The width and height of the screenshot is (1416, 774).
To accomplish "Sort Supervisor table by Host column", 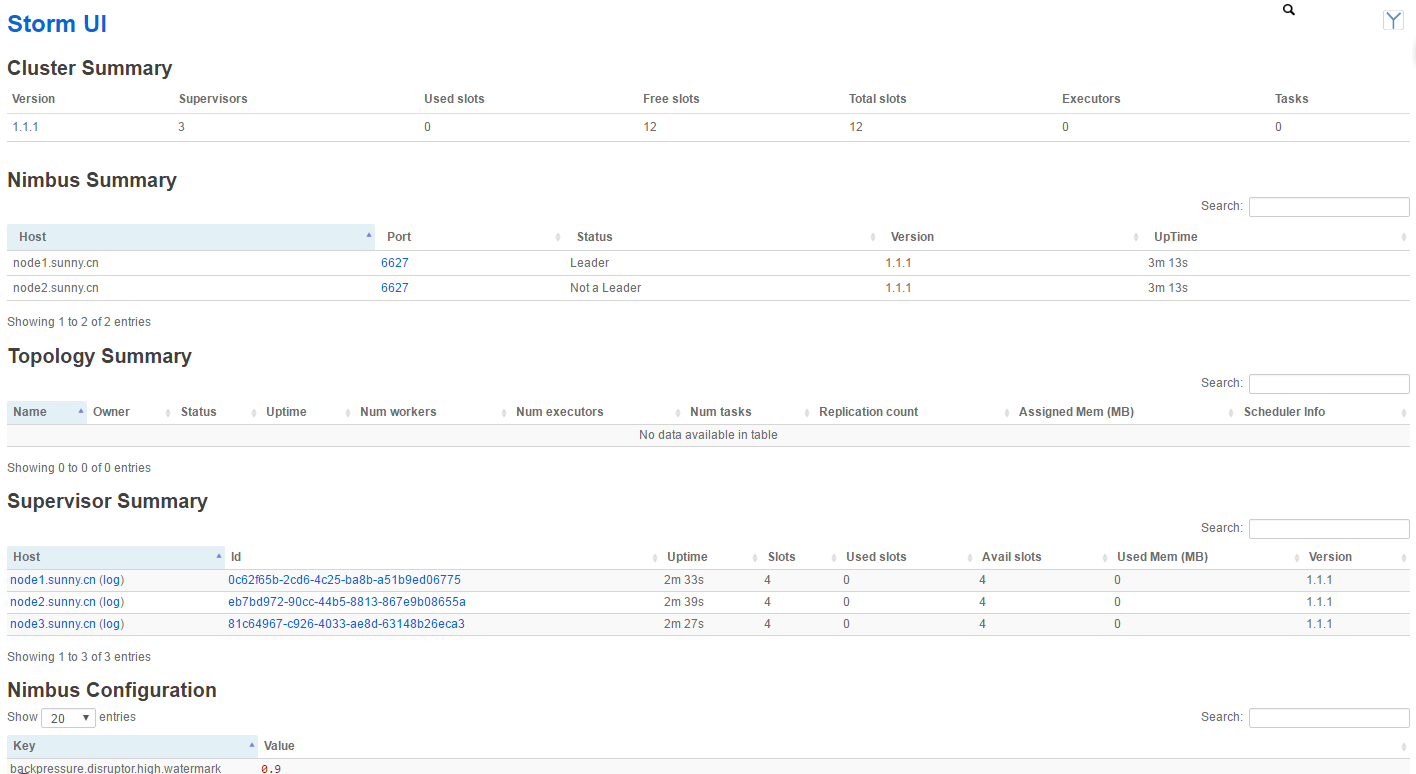I will click(x=116, y=557).
